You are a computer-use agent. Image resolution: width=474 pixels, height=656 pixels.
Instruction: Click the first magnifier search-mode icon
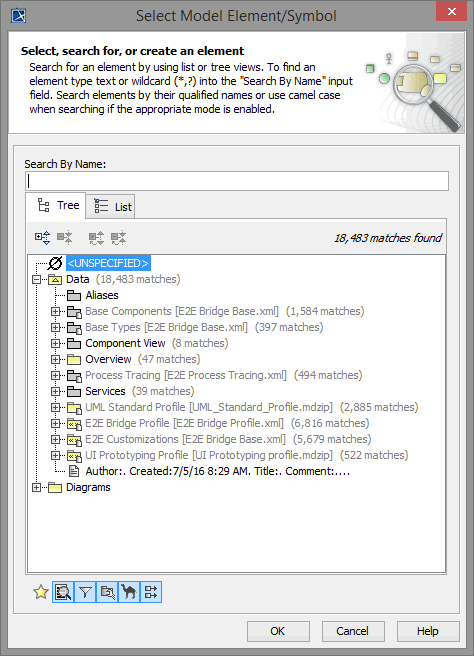pos(63,592)
